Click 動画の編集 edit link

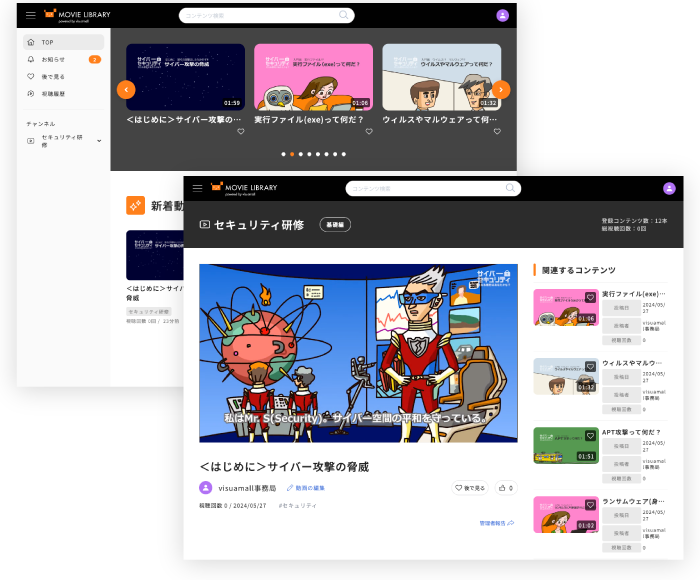(x=306, y=488)
